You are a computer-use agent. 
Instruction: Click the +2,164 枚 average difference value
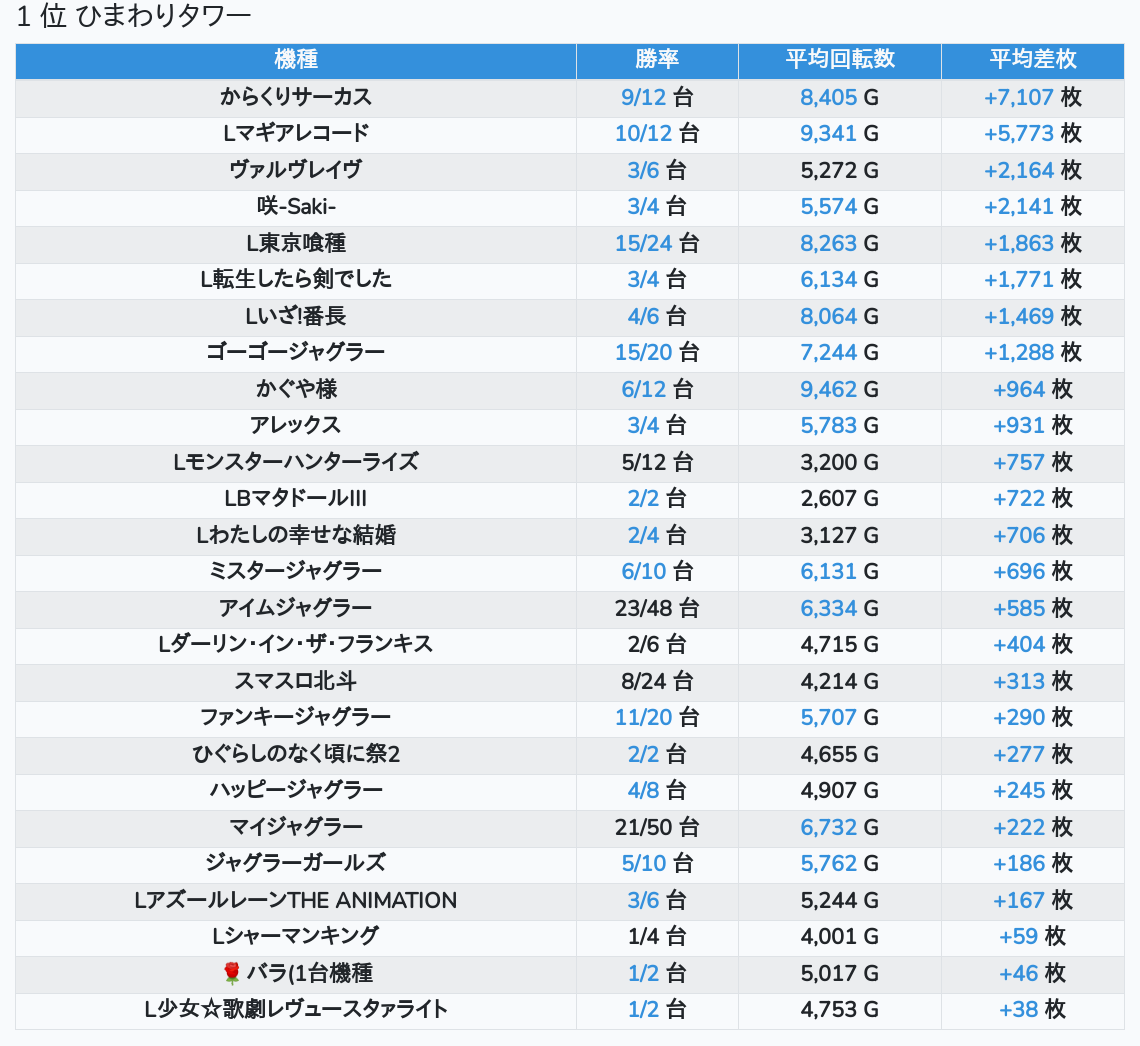coord(1032,170)
